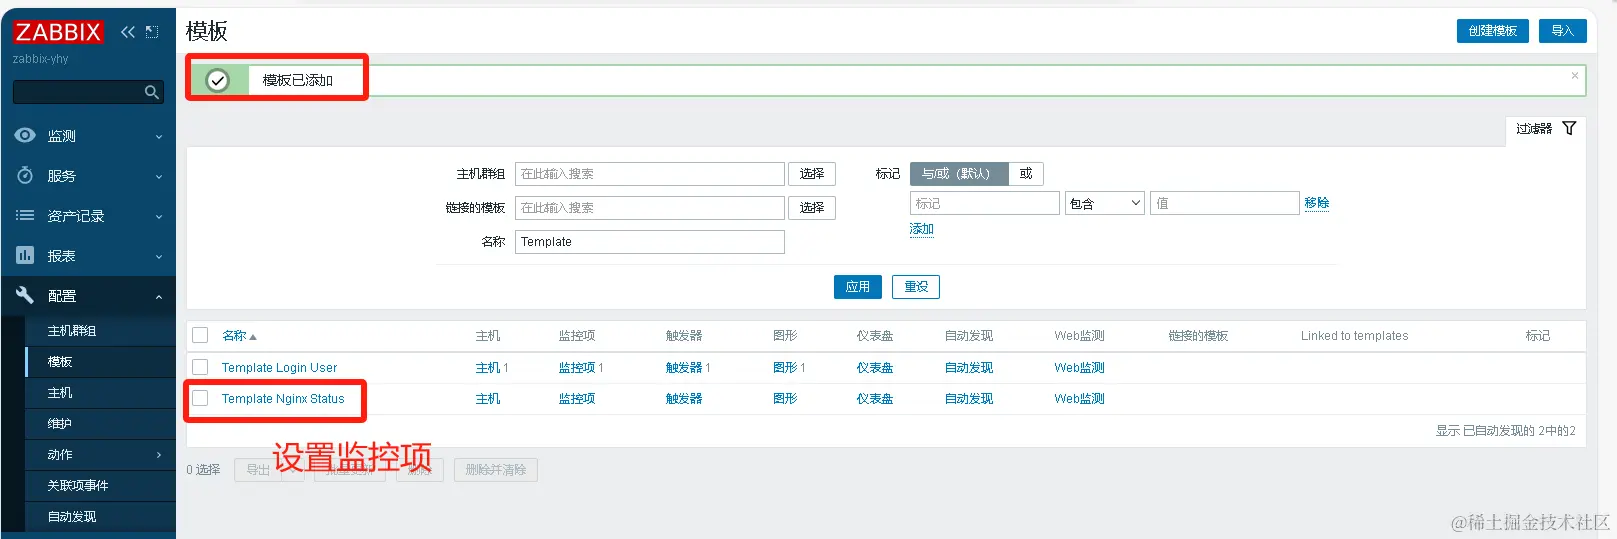The height and width of the screenshot is (539, 1617).
Task: Open 自动发现 link for Template Nginx Status
Action: [969, 399]
